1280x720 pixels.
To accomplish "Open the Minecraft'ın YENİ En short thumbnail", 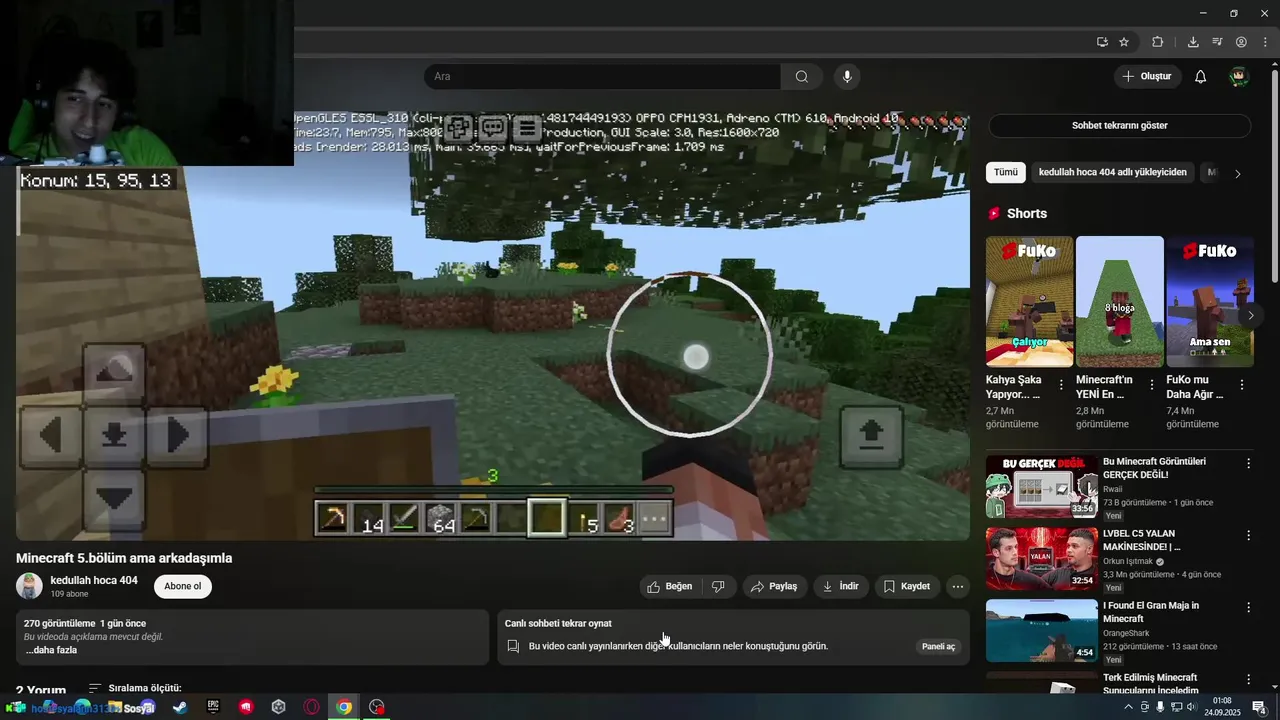I will tap(1119, 302).
